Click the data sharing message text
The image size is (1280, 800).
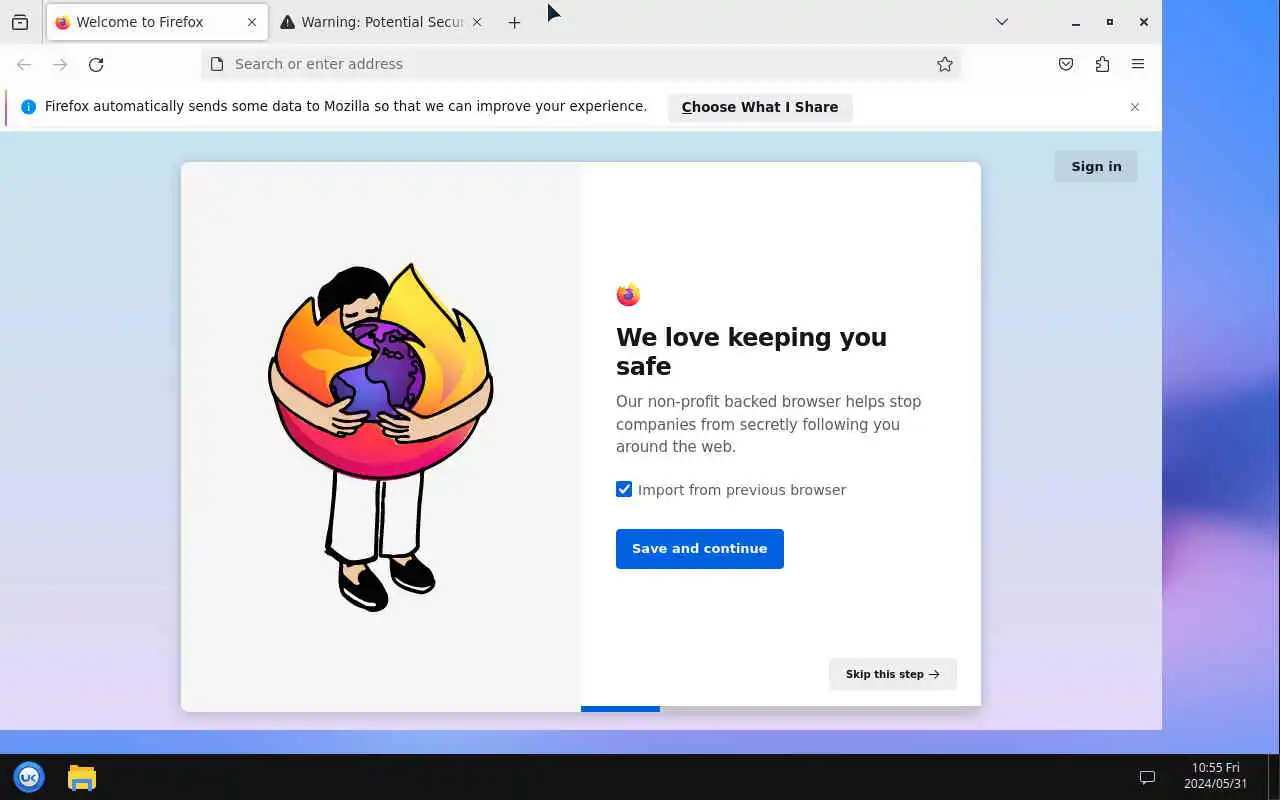tap(346, 106)
